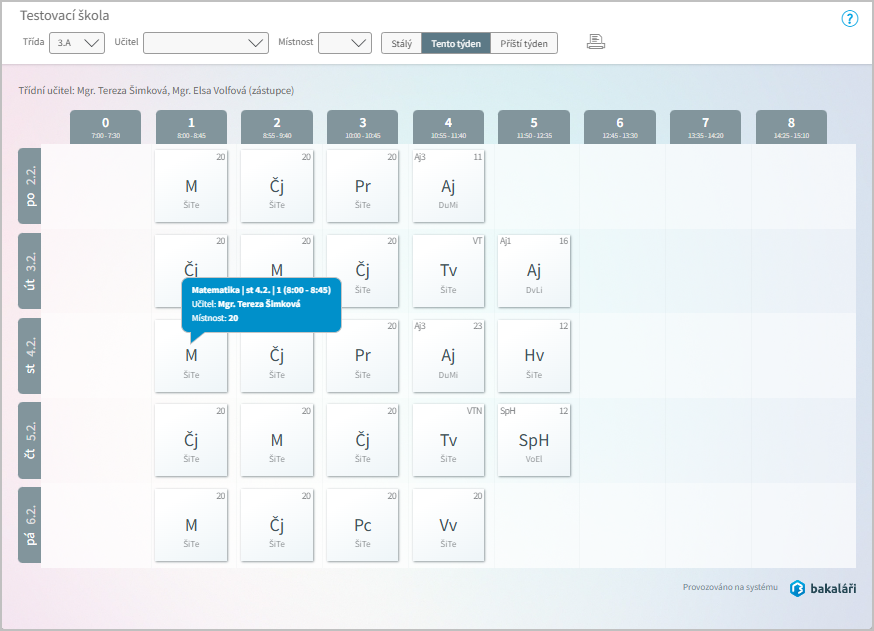Click period 5 column header
Screen dimensions: 874x631
534,127
